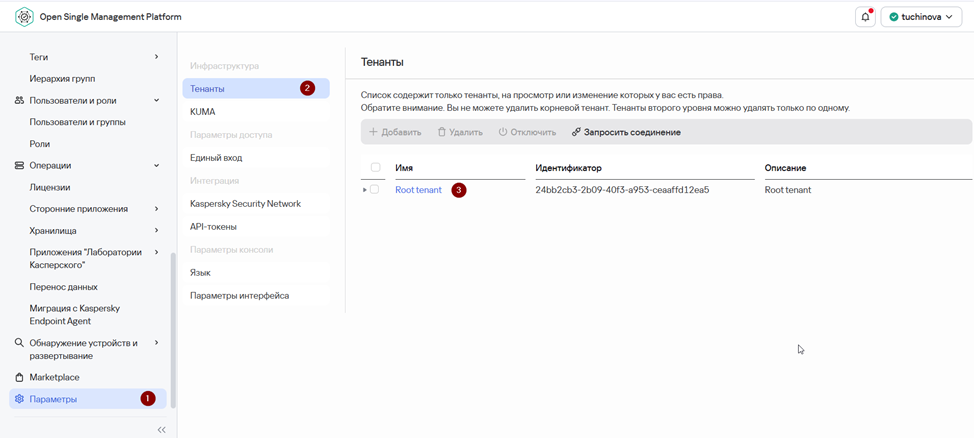This screenshot has height=438, width=974.
Task: Open Перенос данных menu item
Action: [63, 287]
